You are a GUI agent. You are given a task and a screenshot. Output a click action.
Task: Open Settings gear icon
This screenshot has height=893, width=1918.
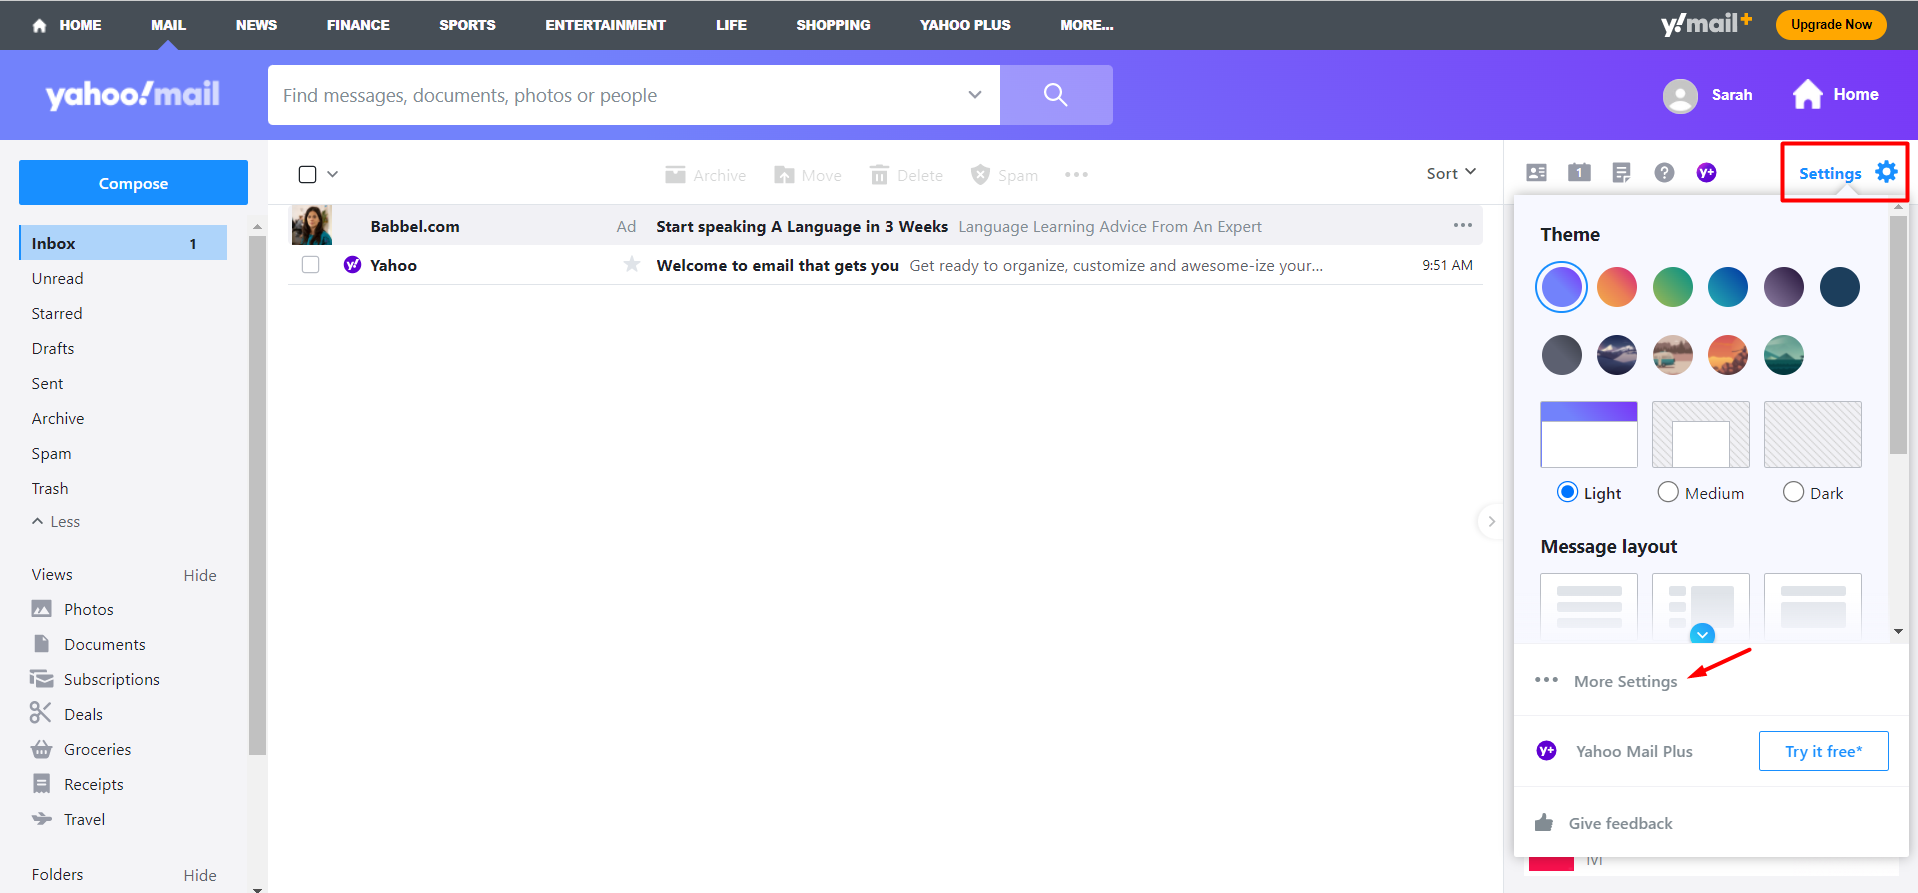pyautogui.click(x=1886, y=172)
